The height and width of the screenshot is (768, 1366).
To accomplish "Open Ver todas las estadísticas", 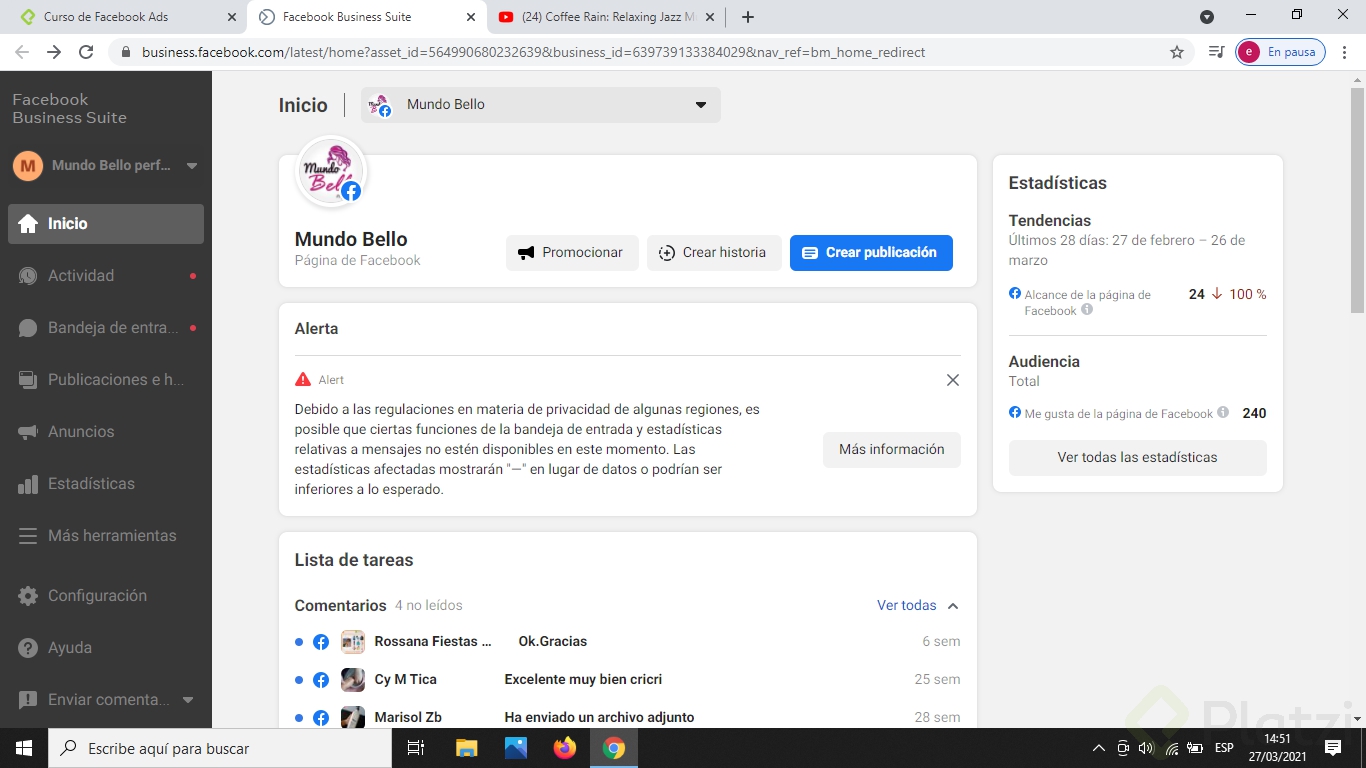I will (x=1137, y=457).
